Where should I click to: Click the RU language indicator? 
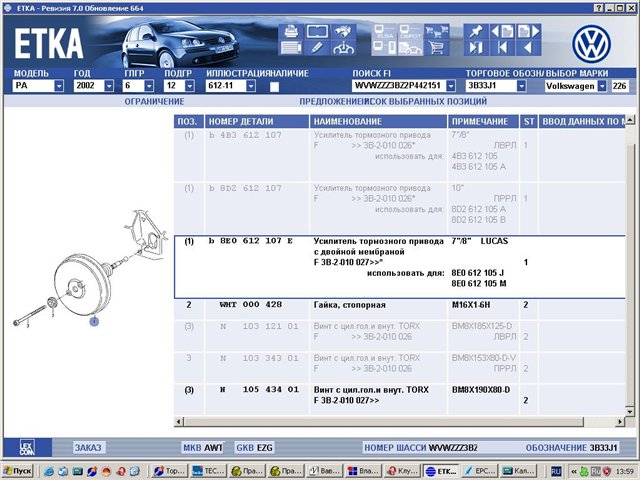click(x=556, y=471)
